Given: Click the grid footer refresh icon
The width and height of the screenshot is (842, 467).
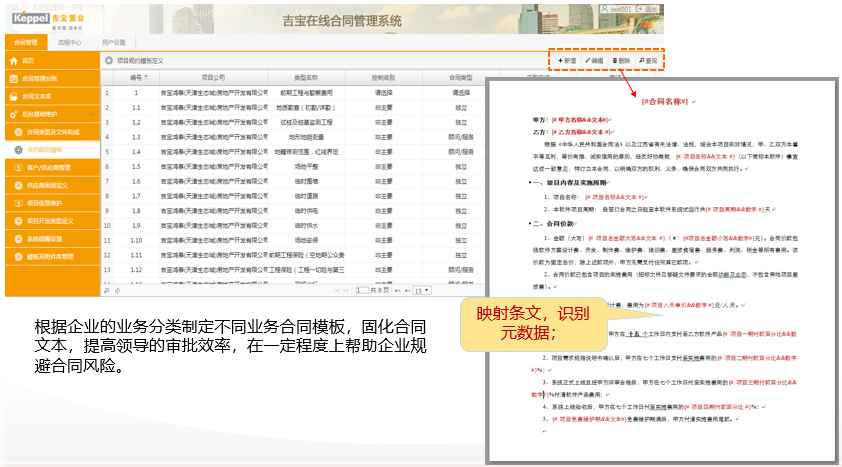Looking at the screenshot, I should tap(117, 290).
